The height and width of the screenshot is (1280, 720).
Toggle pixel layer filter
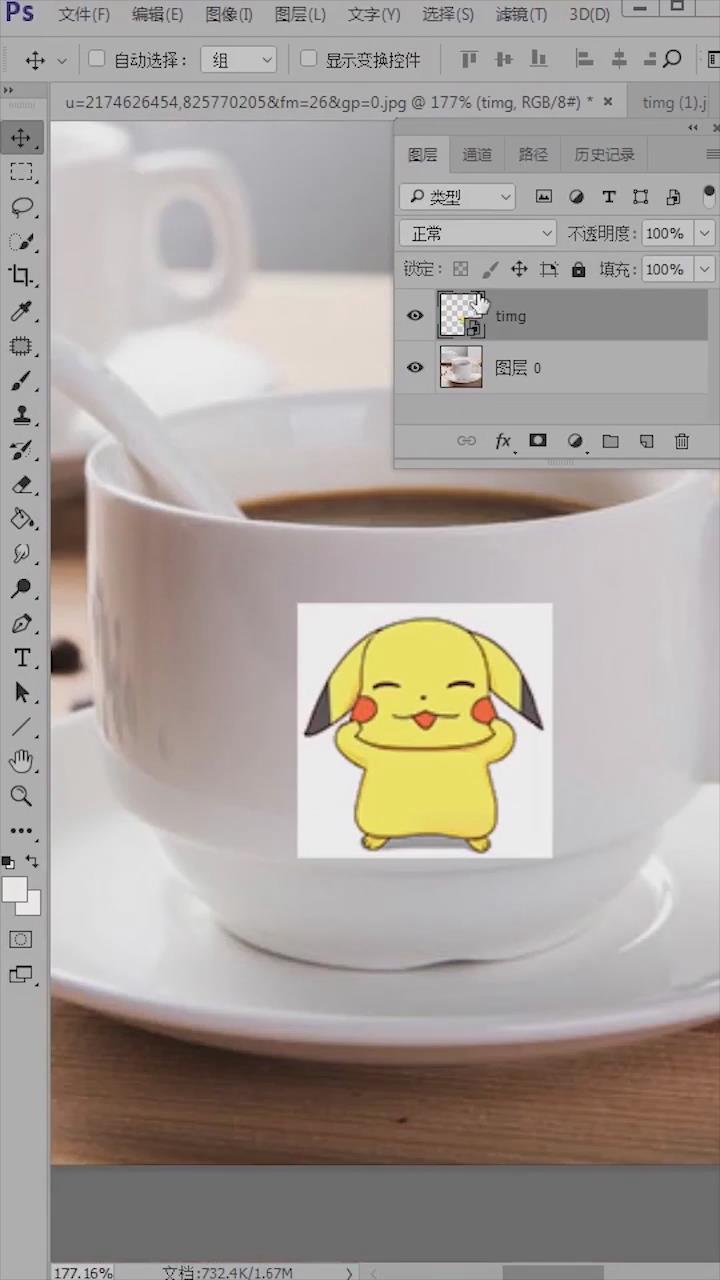[544, 197]
